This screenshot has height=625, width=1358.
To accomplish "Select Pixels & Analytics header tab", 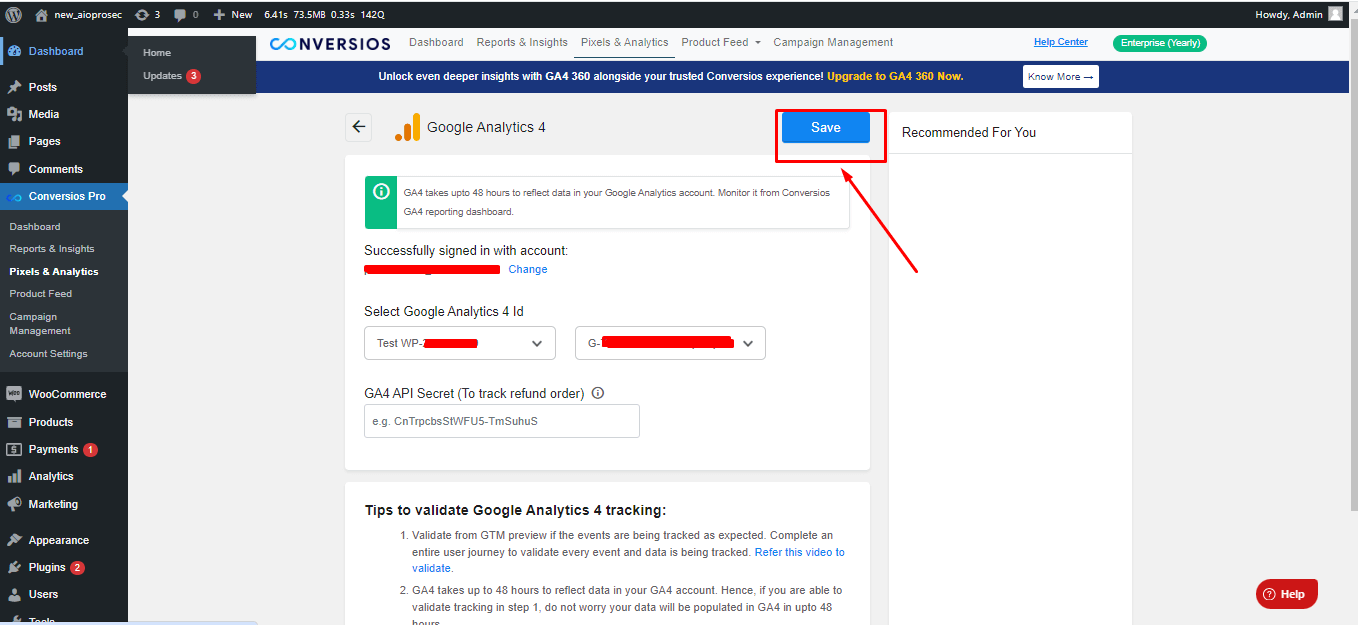I will coord(624,42).
